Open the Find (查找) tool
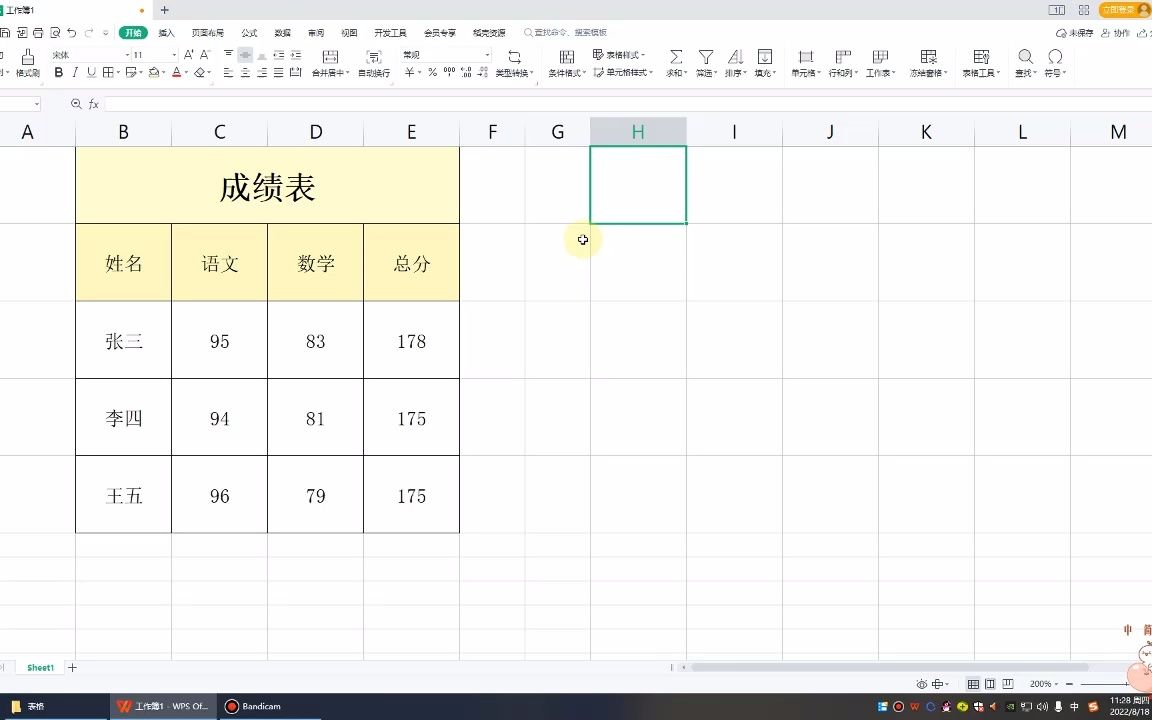Viewport: 1152px width, 720px height. (x=1023, y=58)
